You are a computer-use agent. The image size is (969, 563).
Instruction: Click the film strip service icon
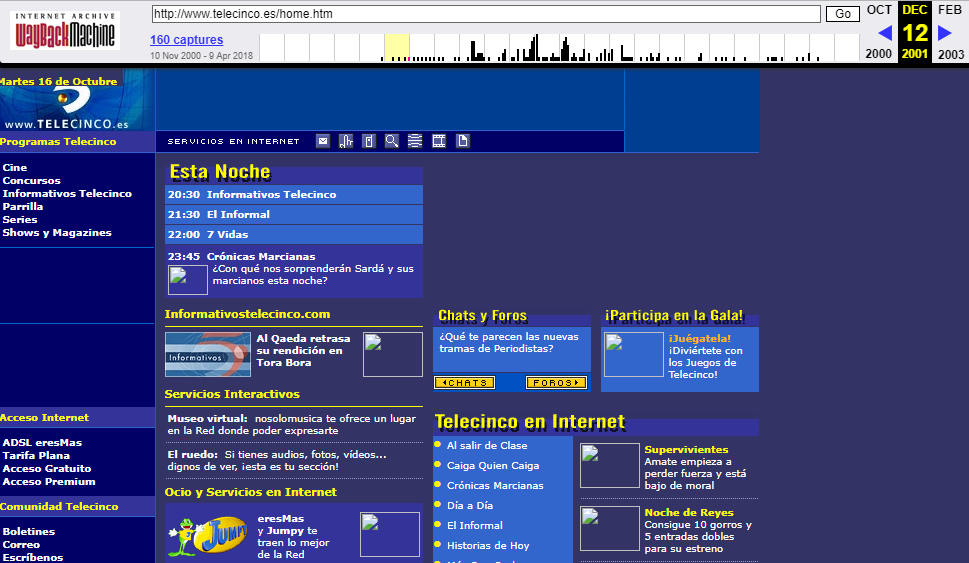[x=439, y=142]
